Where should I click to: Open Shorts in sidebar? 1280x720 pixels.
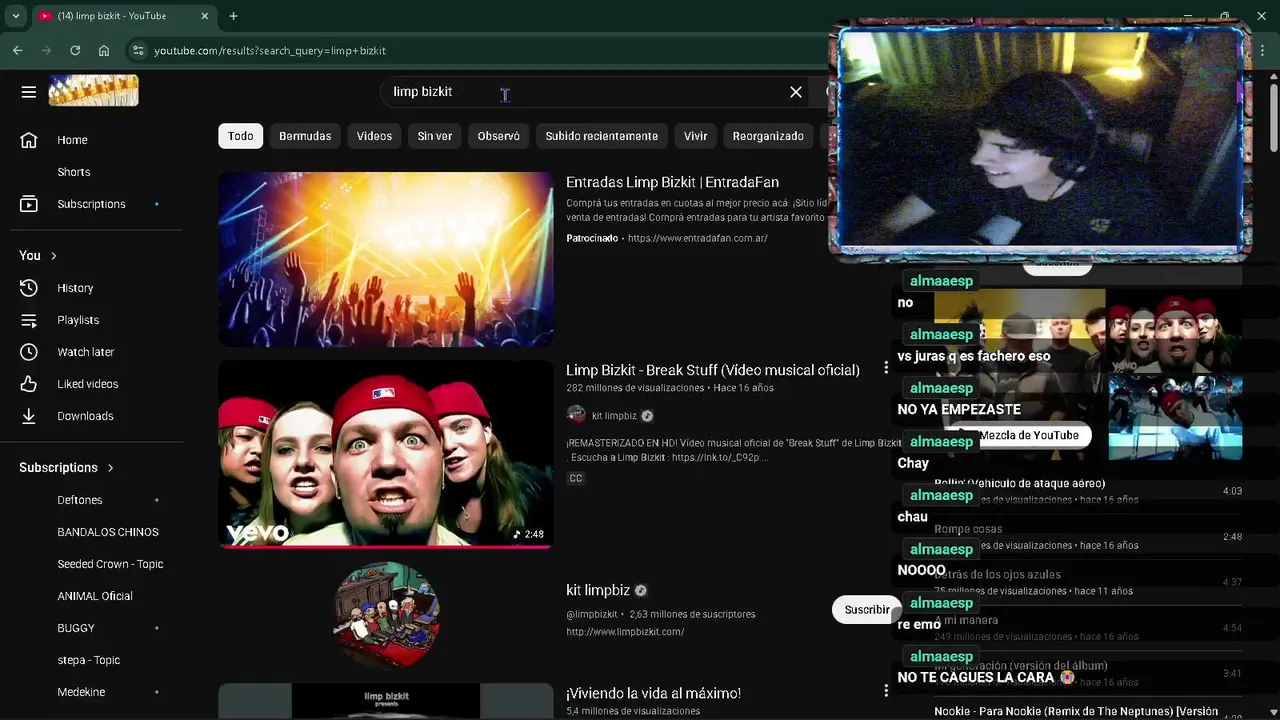point(74,172)
